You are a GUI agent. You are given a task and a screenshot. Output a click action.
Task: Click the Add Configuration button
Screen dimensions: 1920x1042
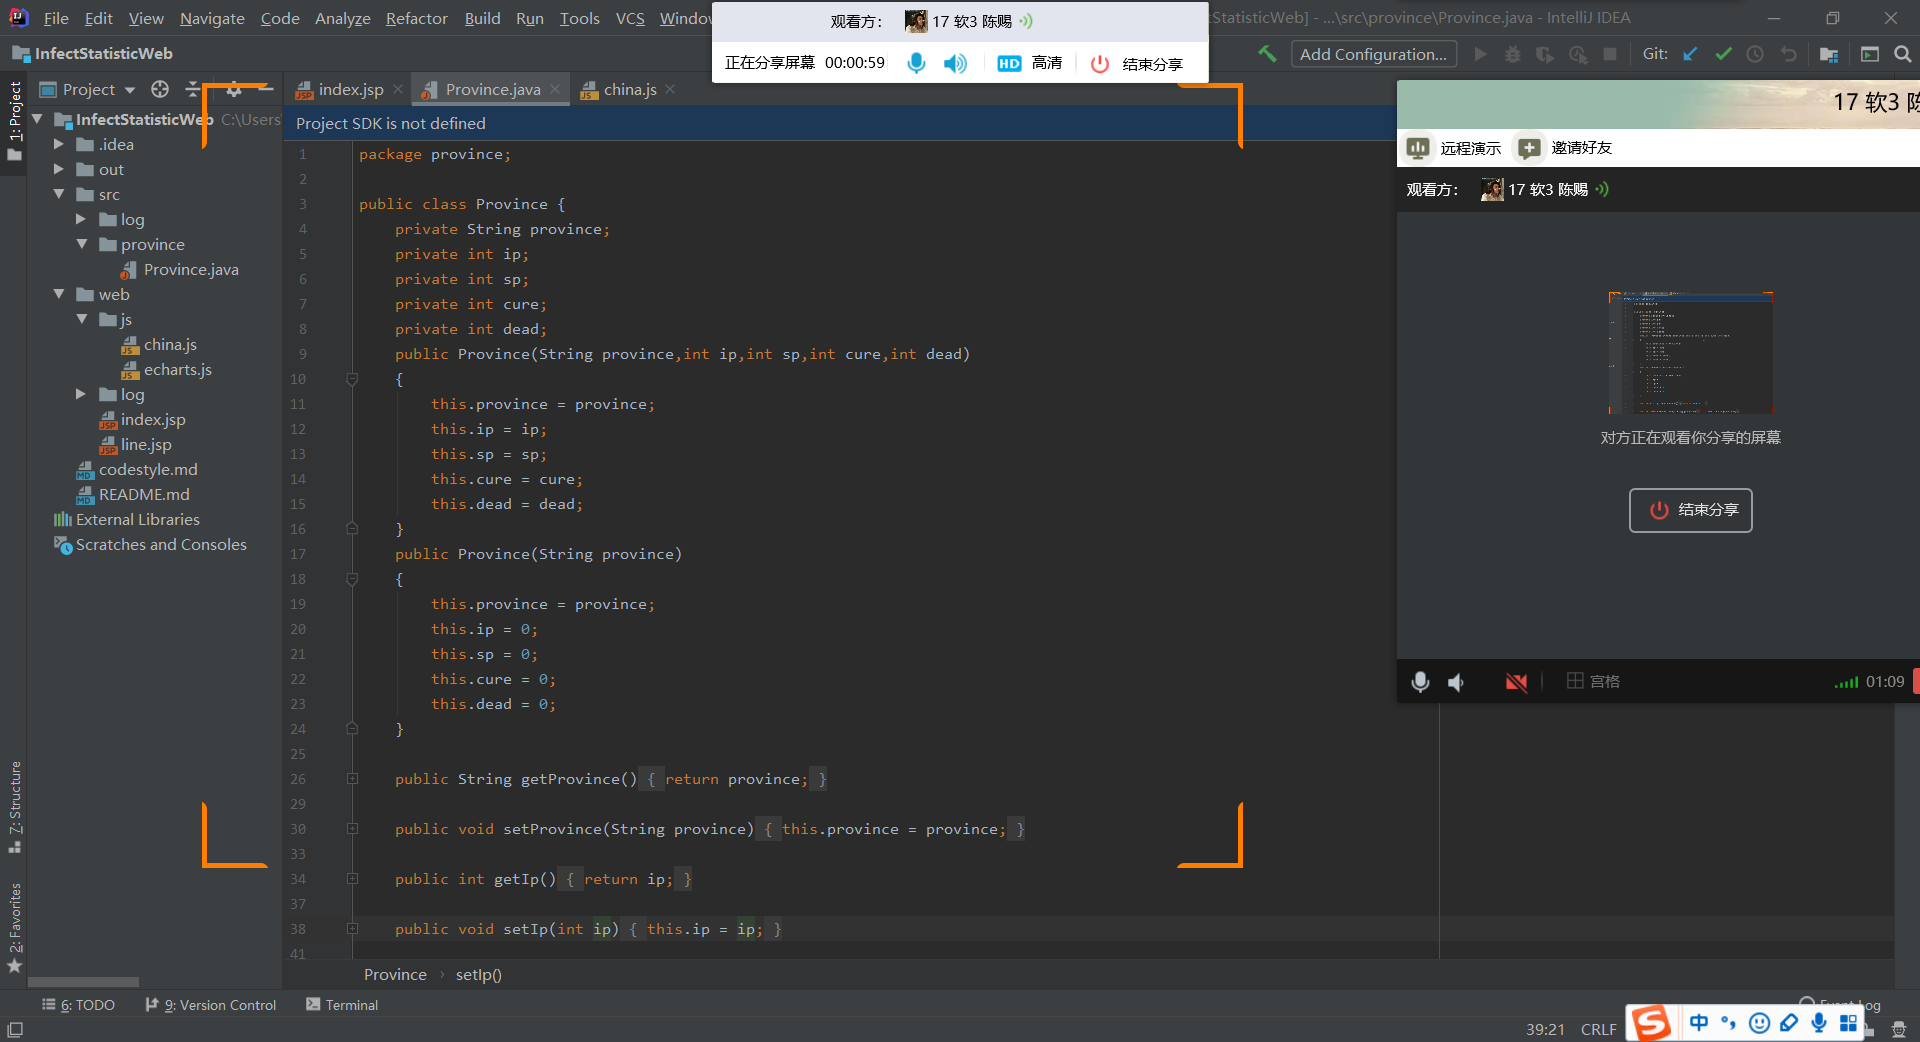click(1373, 54)
